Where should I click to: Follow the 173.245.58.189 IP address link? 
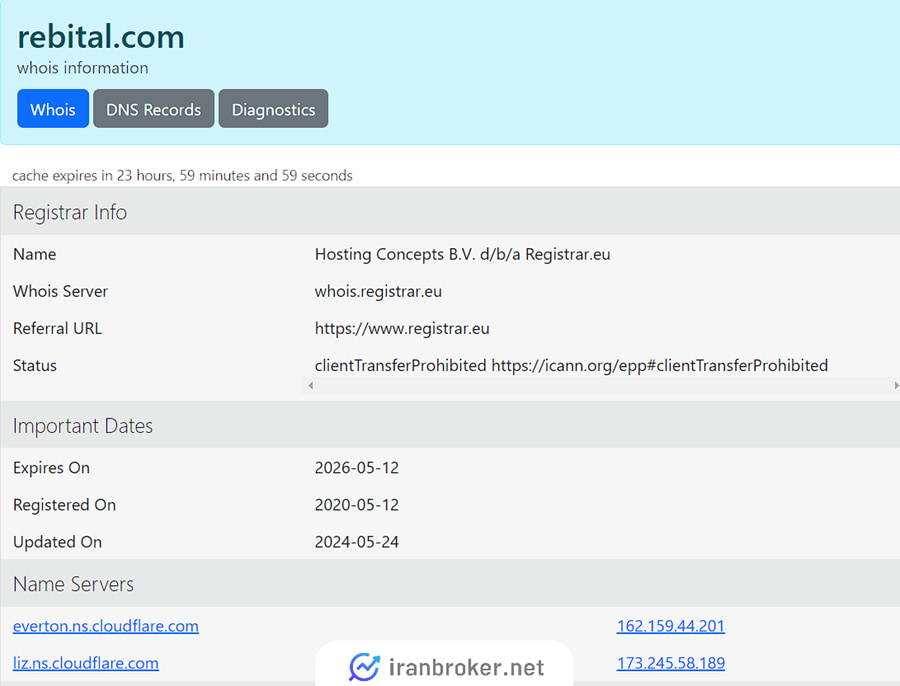[x=670, y=663]
